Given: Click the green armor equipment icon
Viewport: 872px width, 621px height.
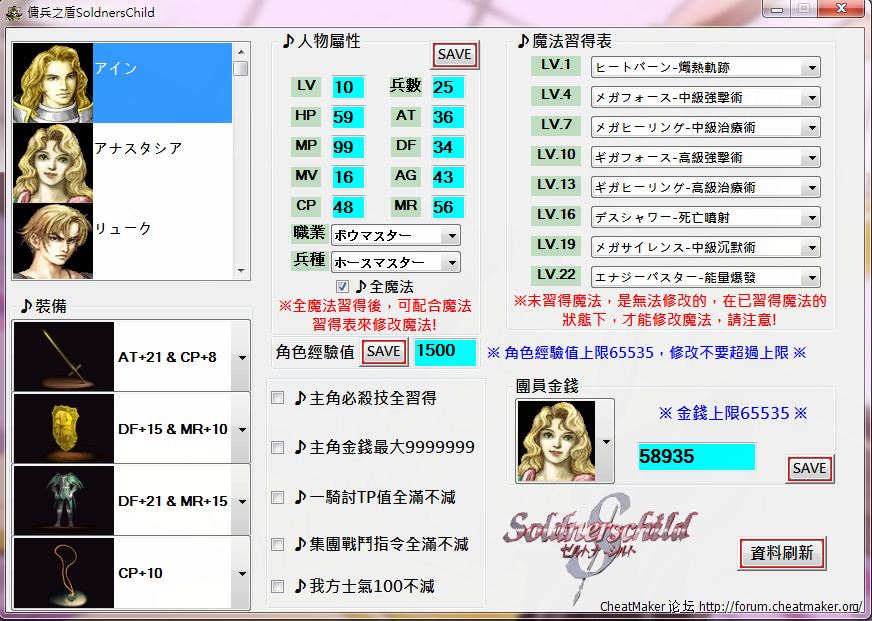Looking at the screenshot, I should 63,500.
